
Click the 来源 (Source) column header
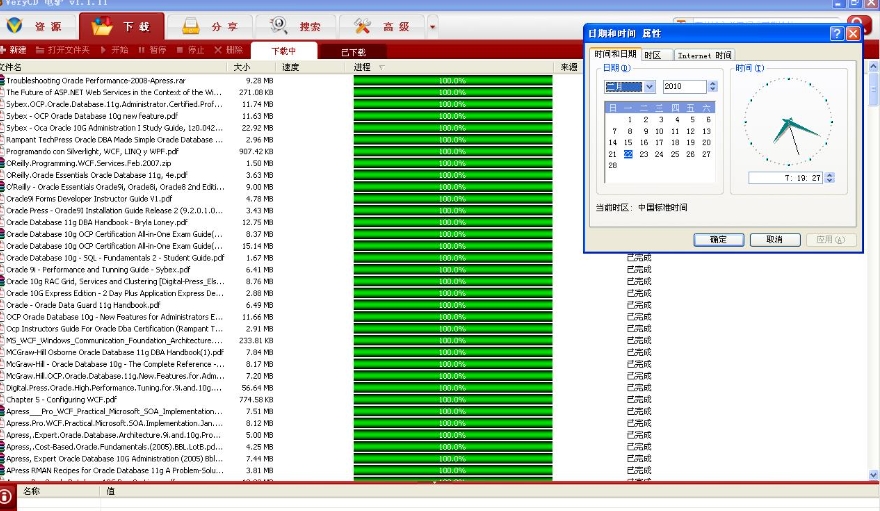point(569,67)
